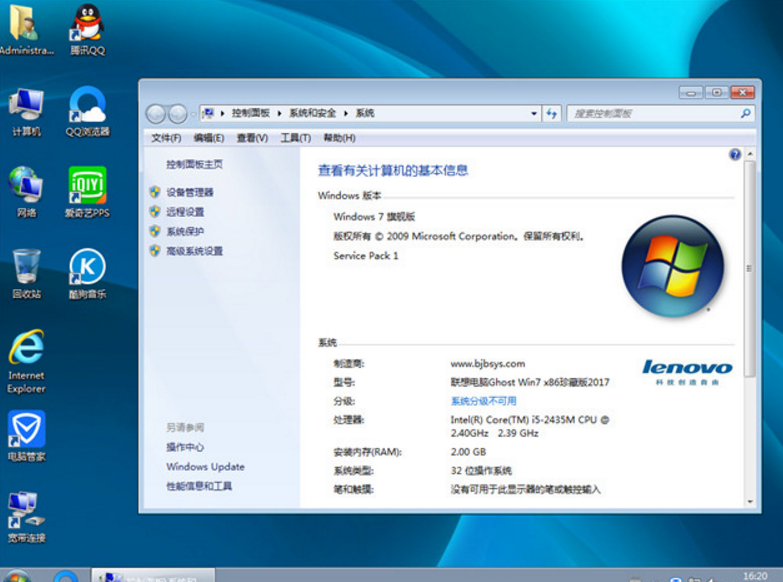Click the search magnifier icon
The image size is (783, 582).
coord(745,113)
